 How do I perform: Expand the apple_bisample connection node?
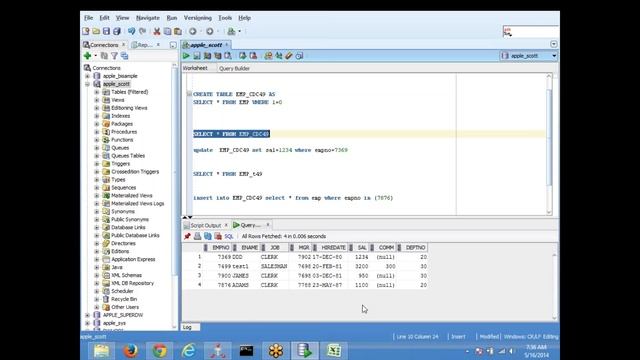[87, 76]
